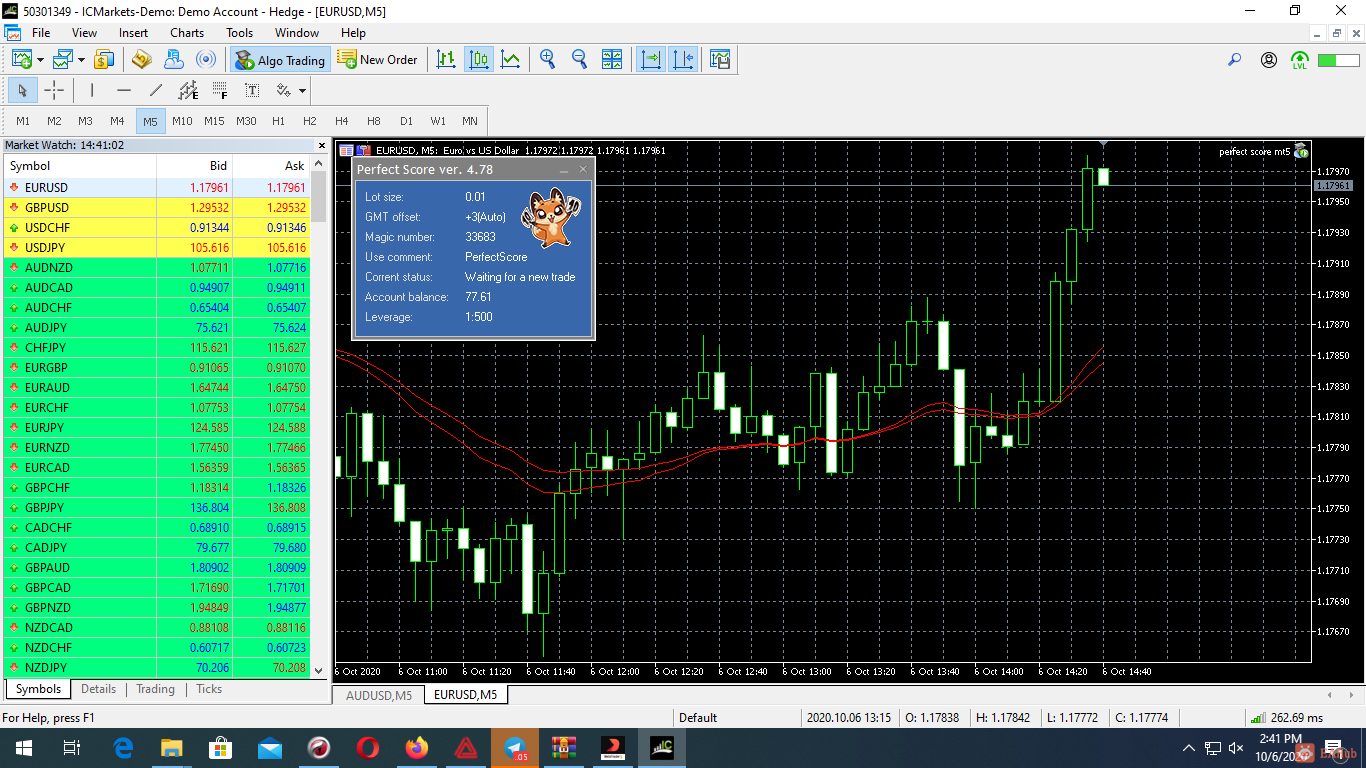Open the Tools menu
1366x768 pixels.
(x=240, y=33)
